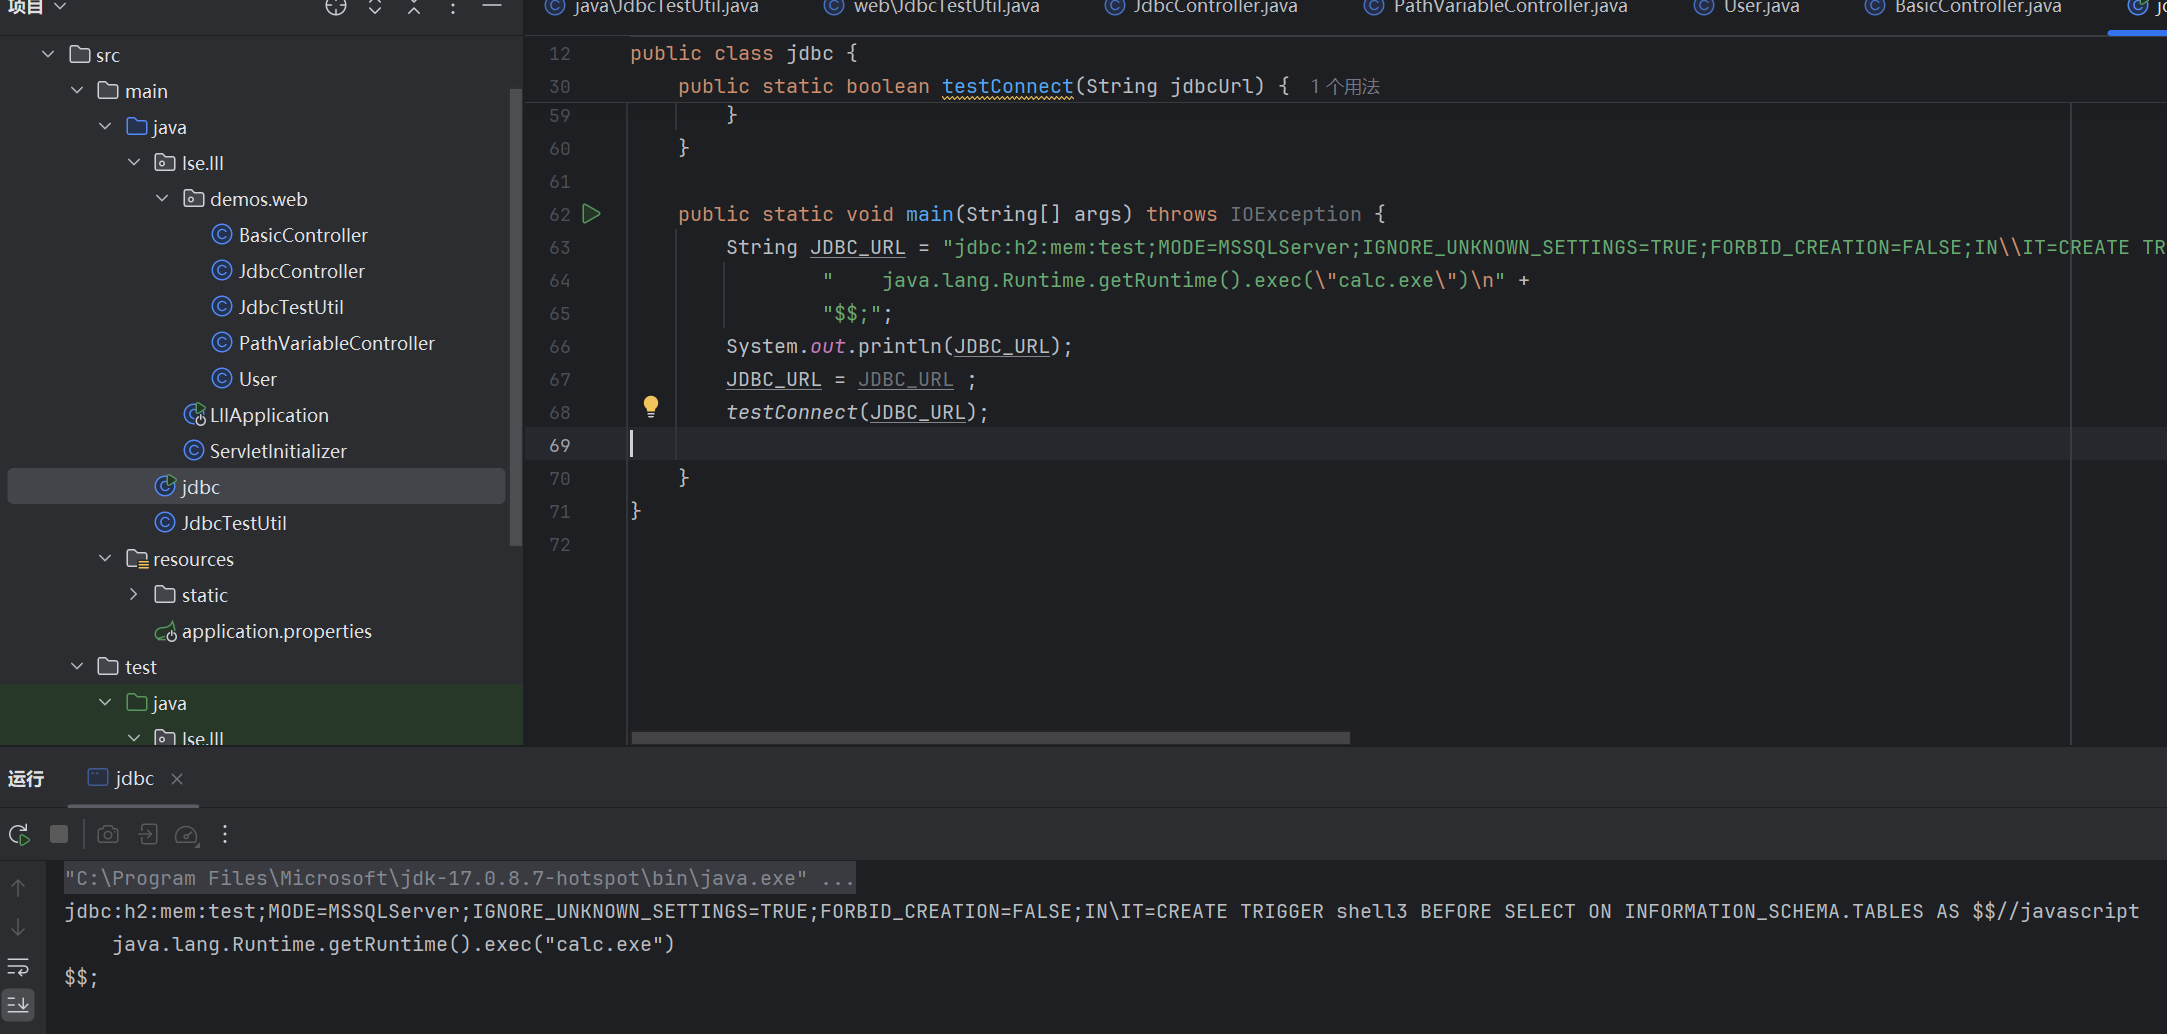Click the '1 个用法' usages hint
The height and width of the screenshot is (1034, 2167).
point(1345,87)
